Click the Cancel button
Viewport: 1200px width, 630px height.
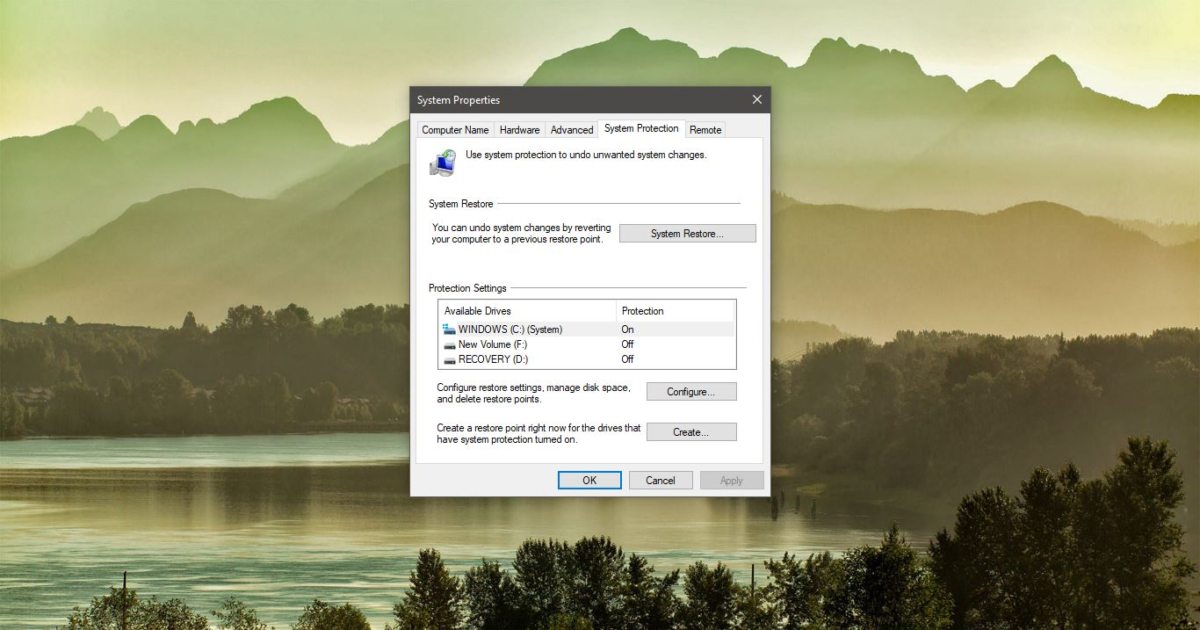pyautogui.click(x=660, y=480)
